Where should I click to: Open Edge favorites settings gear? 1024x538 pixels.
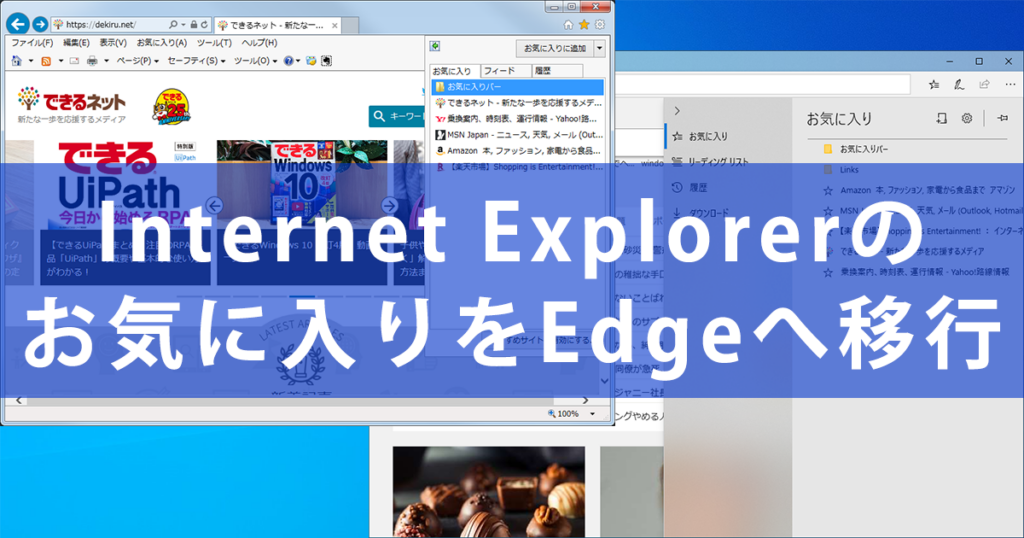[967, 118]
